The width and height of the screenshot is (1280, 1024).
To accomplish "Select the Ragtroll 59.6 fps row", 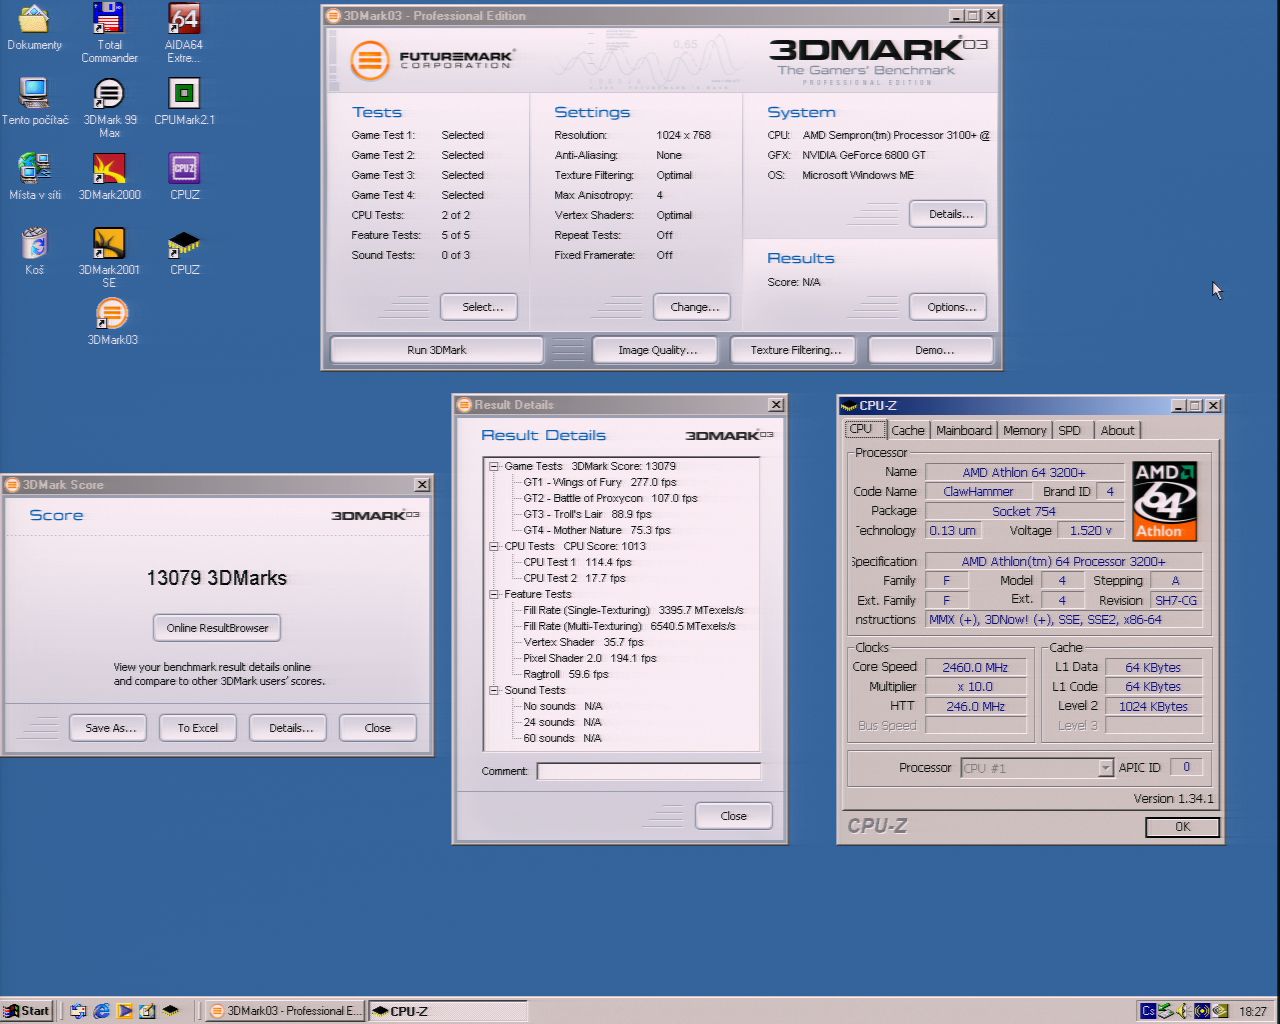I will 565,674.
